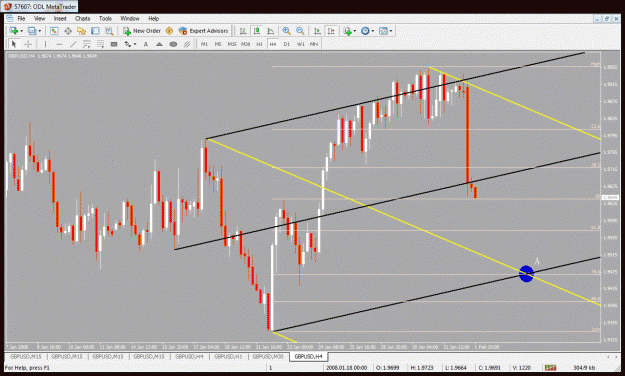Select the Crosshair tool
The width and height of the screenshot is (625, 376).
tap(28, 44)
